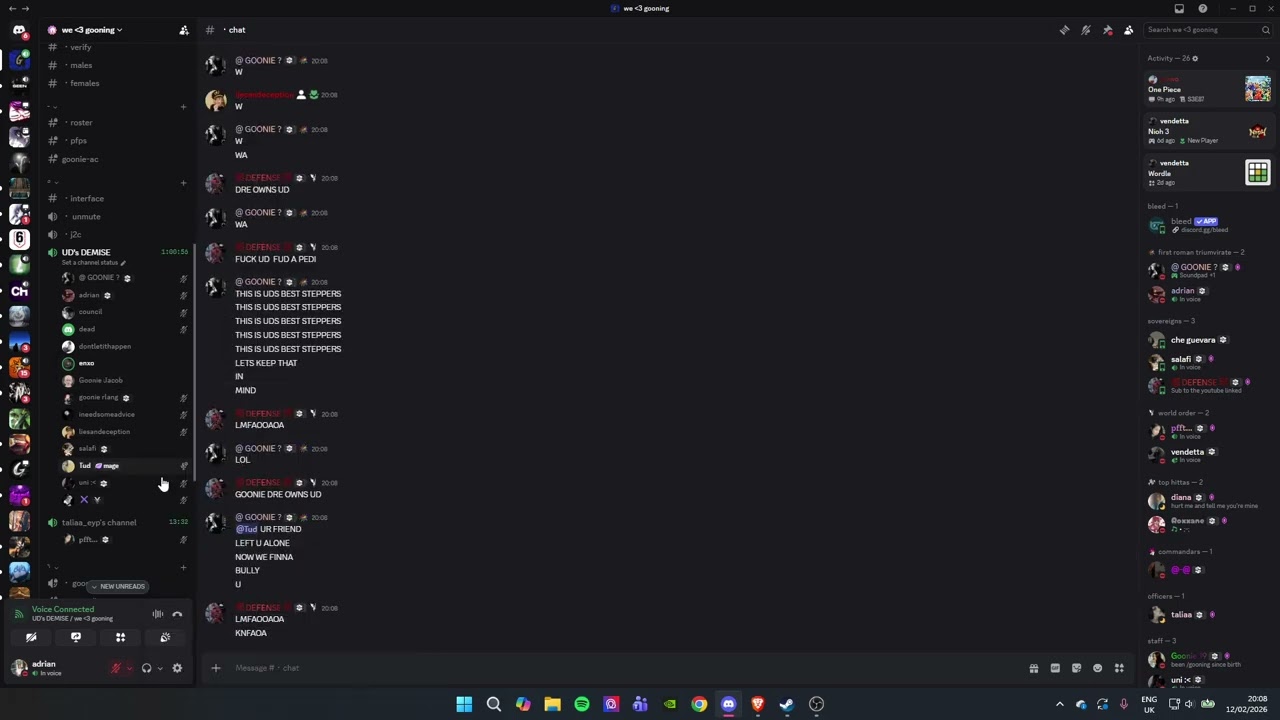Open taliaa_eyp's channel voice channel

99,522
